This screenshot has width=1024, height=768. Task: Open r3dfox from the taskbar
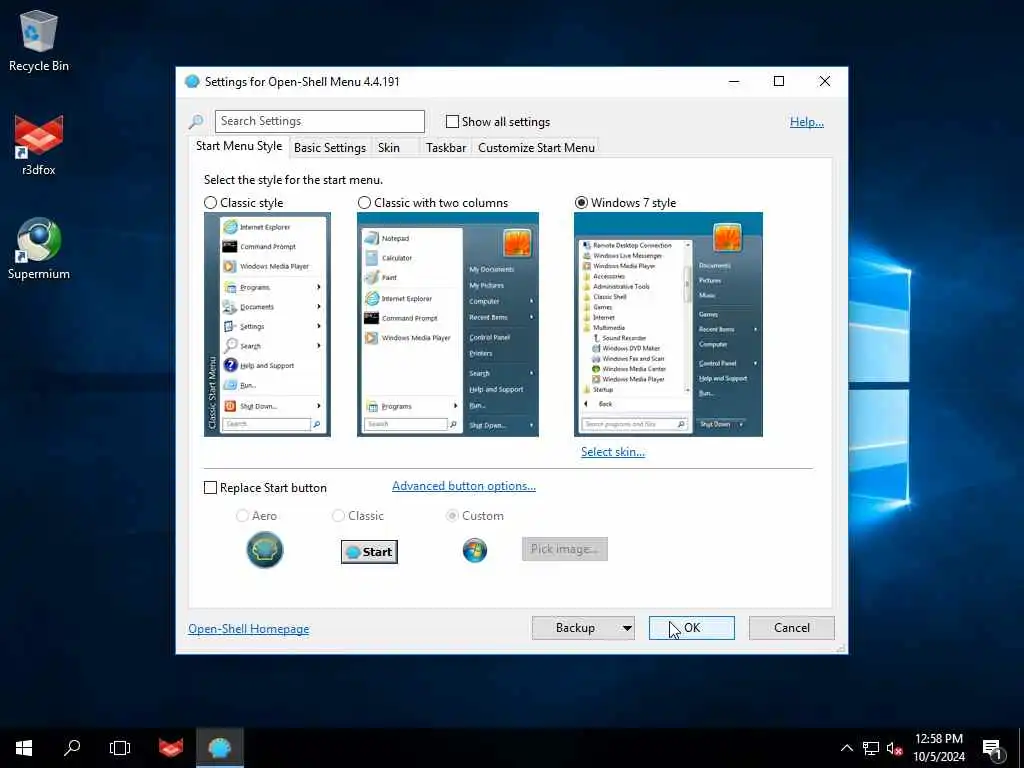tap(170, 748)
